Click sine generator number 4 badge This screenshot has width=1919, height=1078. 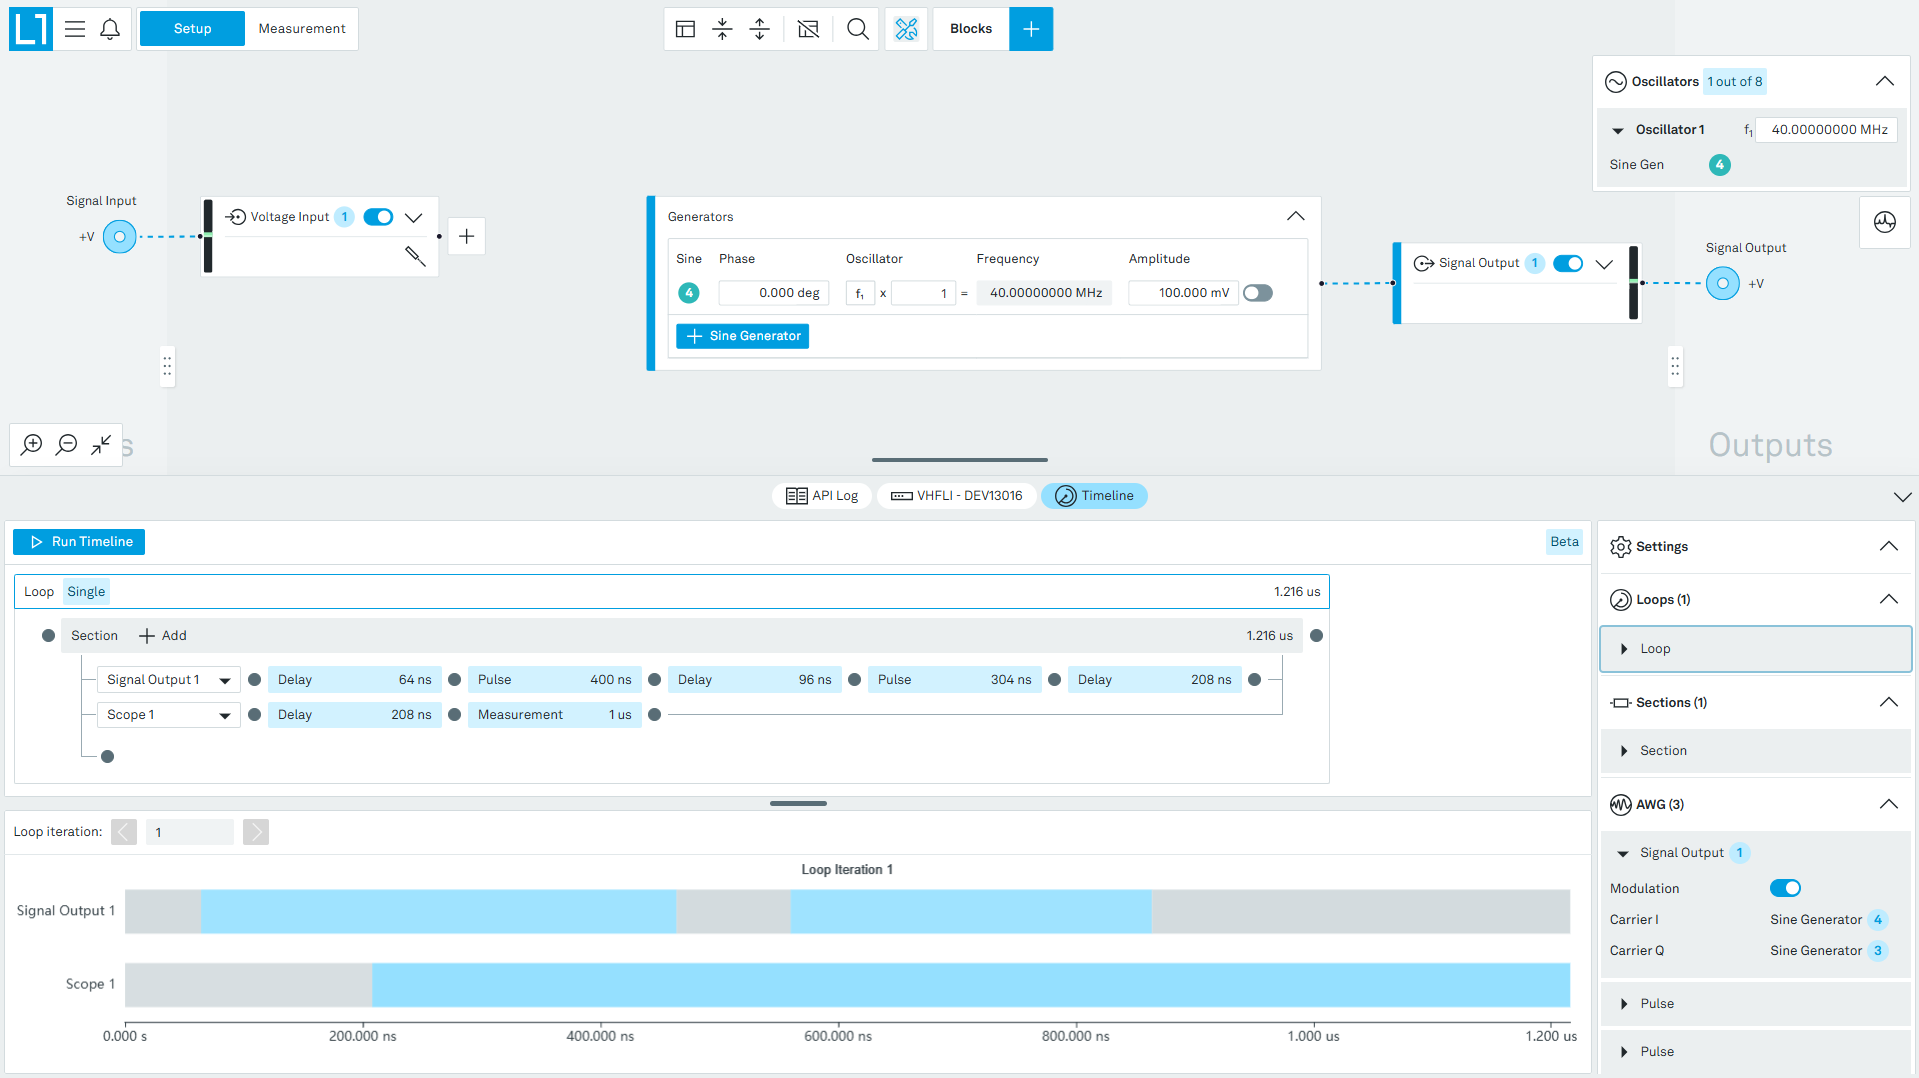pos(688,293)
